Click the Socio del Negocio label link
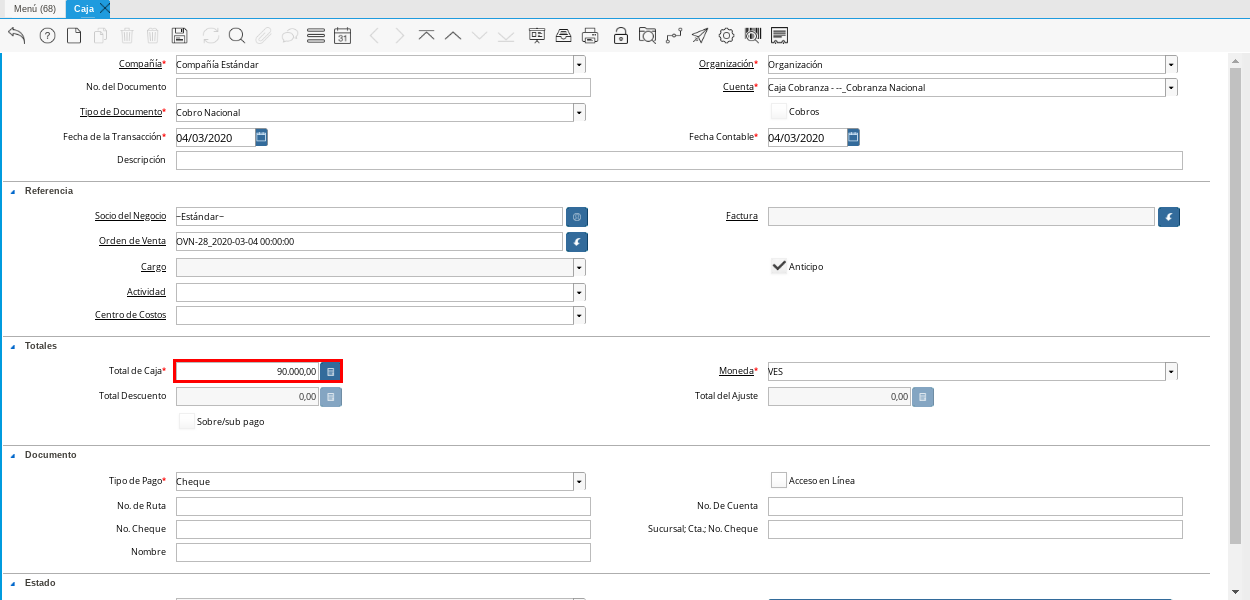 coord(130,216)
